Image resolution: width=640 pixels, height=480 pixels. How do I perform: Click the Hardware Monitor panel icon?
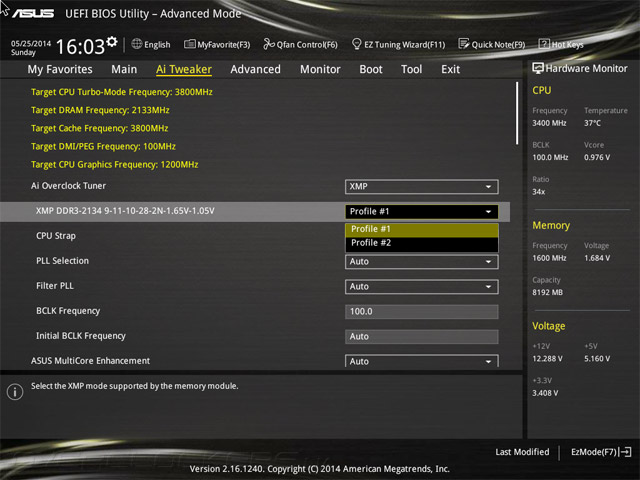tap(538, 68)
